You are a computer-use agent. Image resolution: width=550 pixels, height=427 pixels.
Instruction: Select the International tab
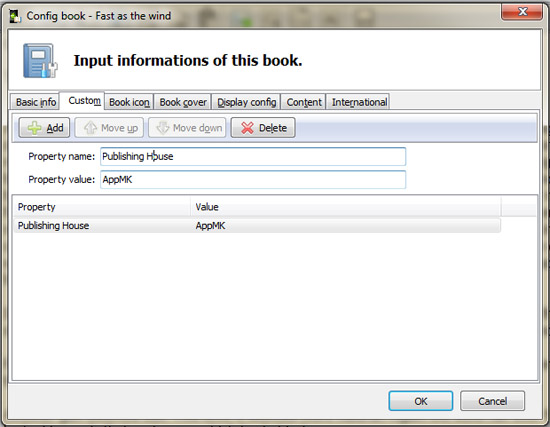(359, 102)
